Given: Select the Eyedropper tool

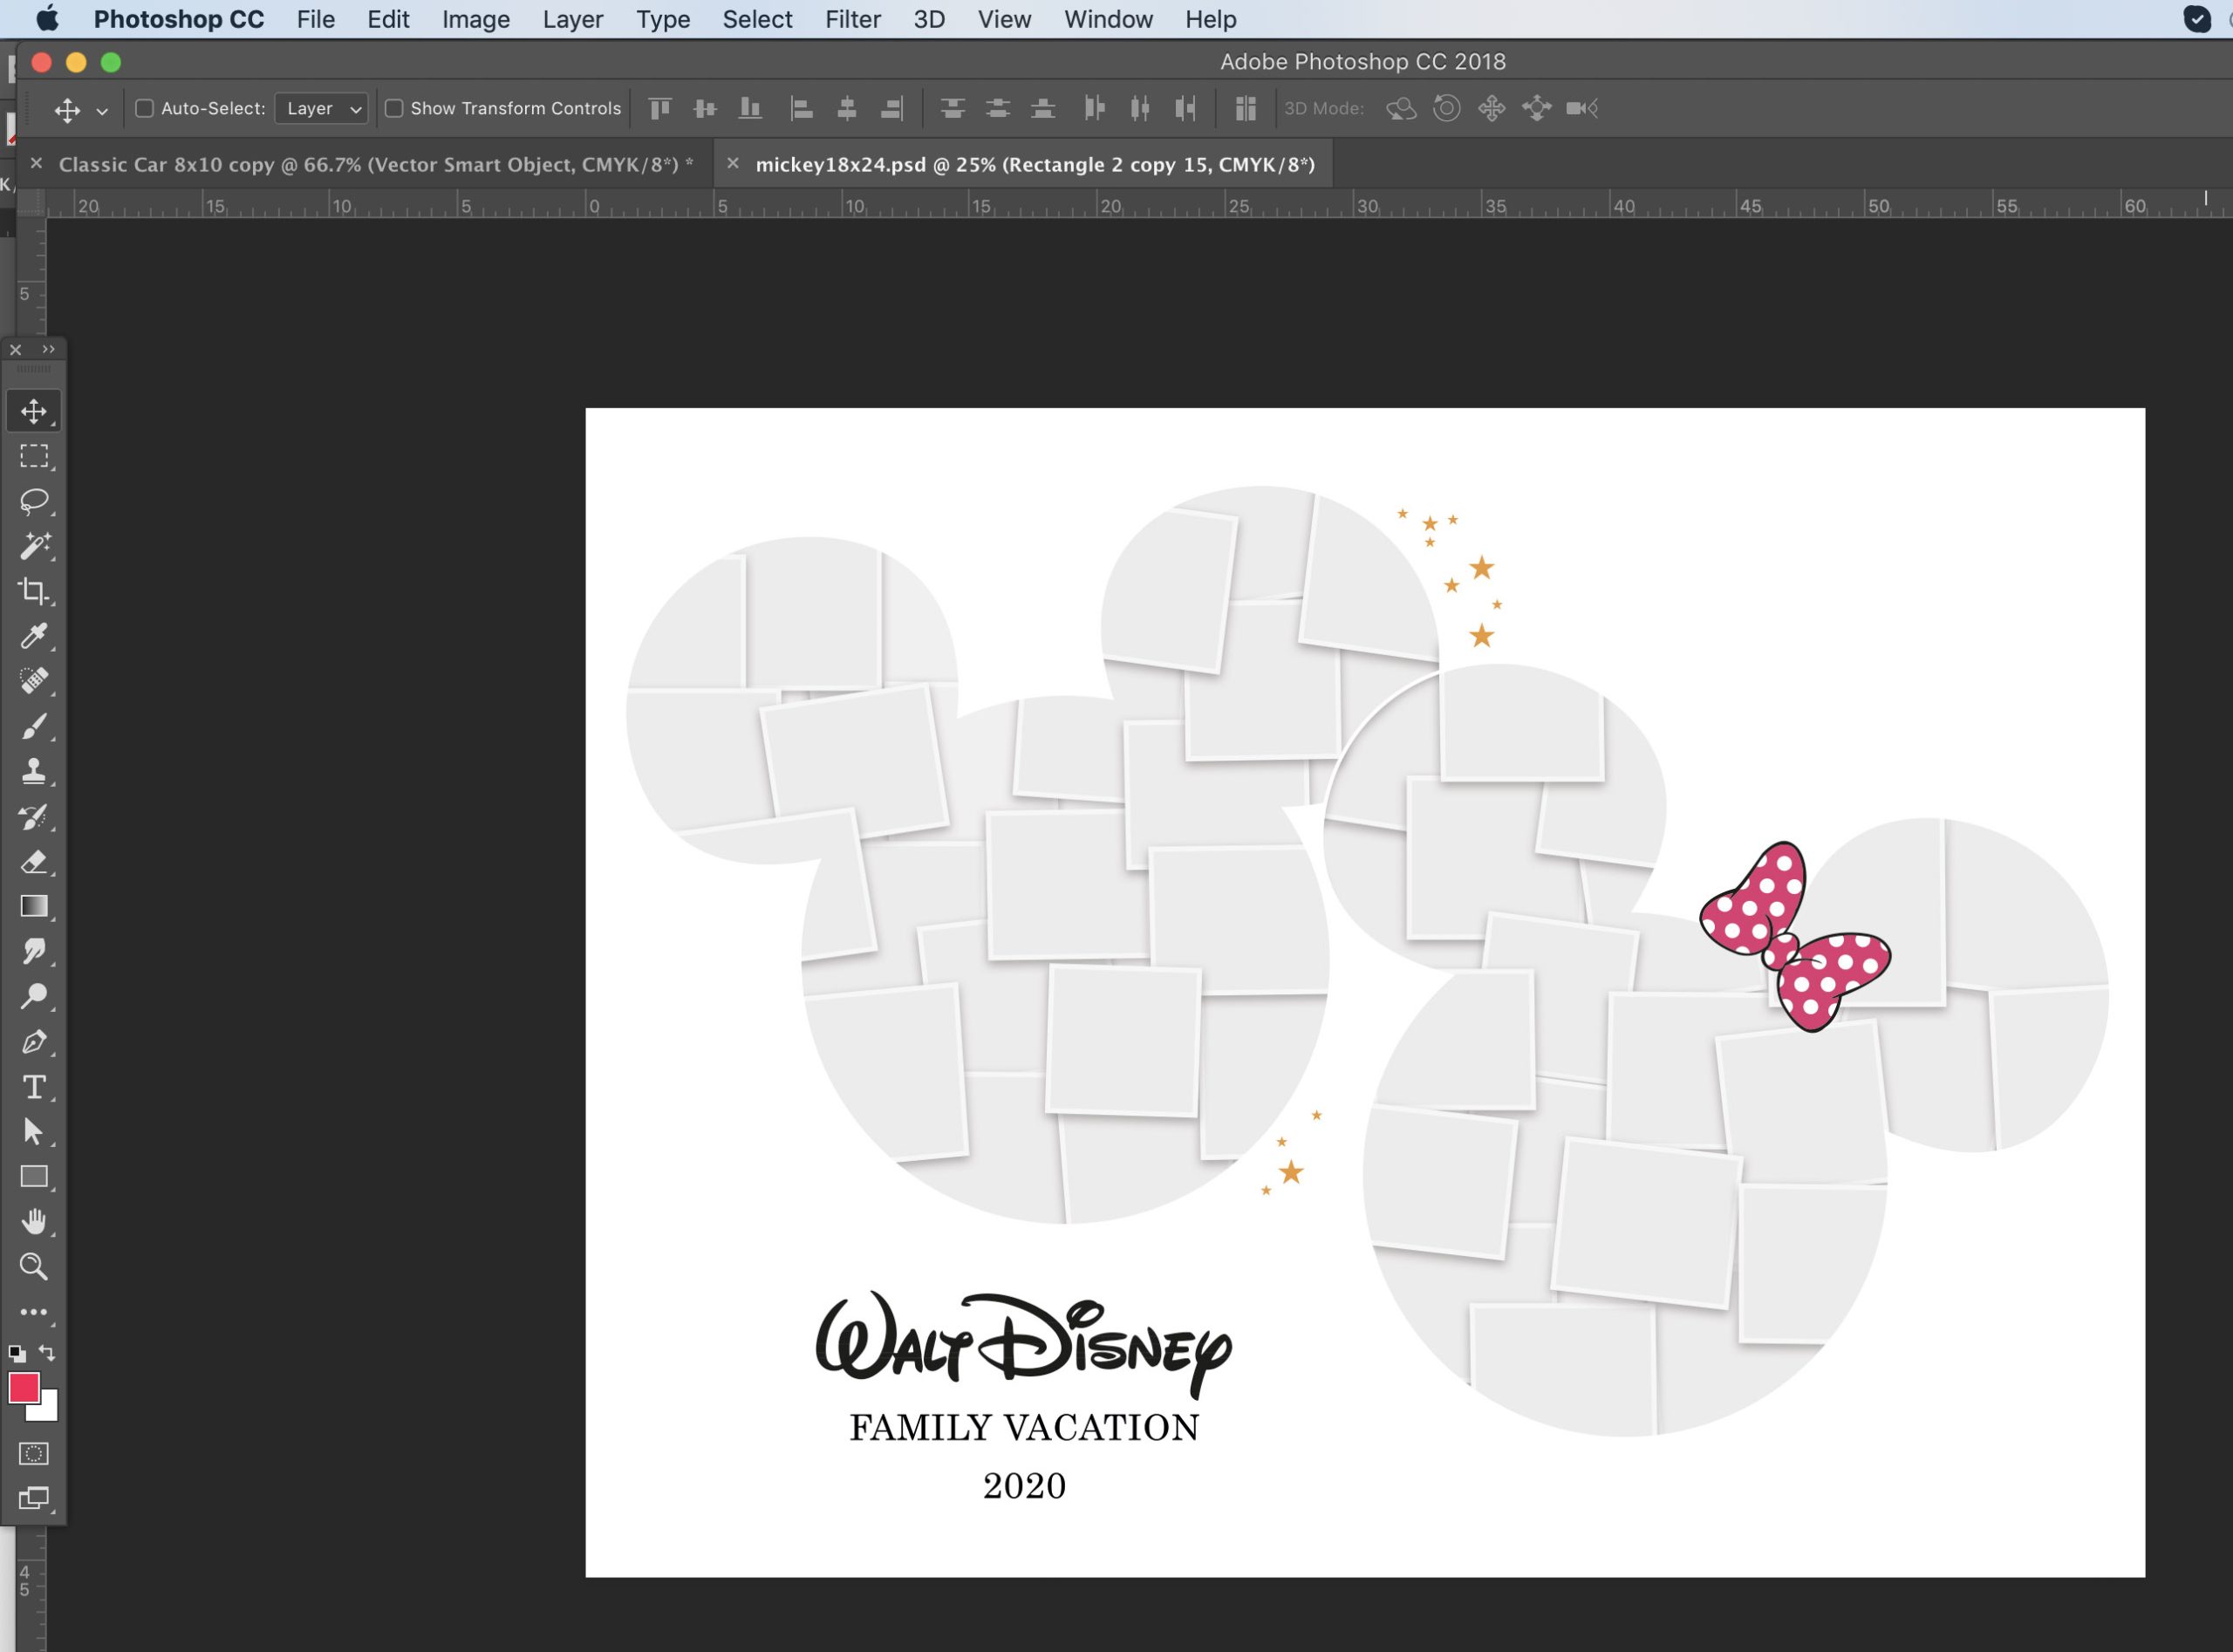Looking at the screenshot, I should click(34, 636).
